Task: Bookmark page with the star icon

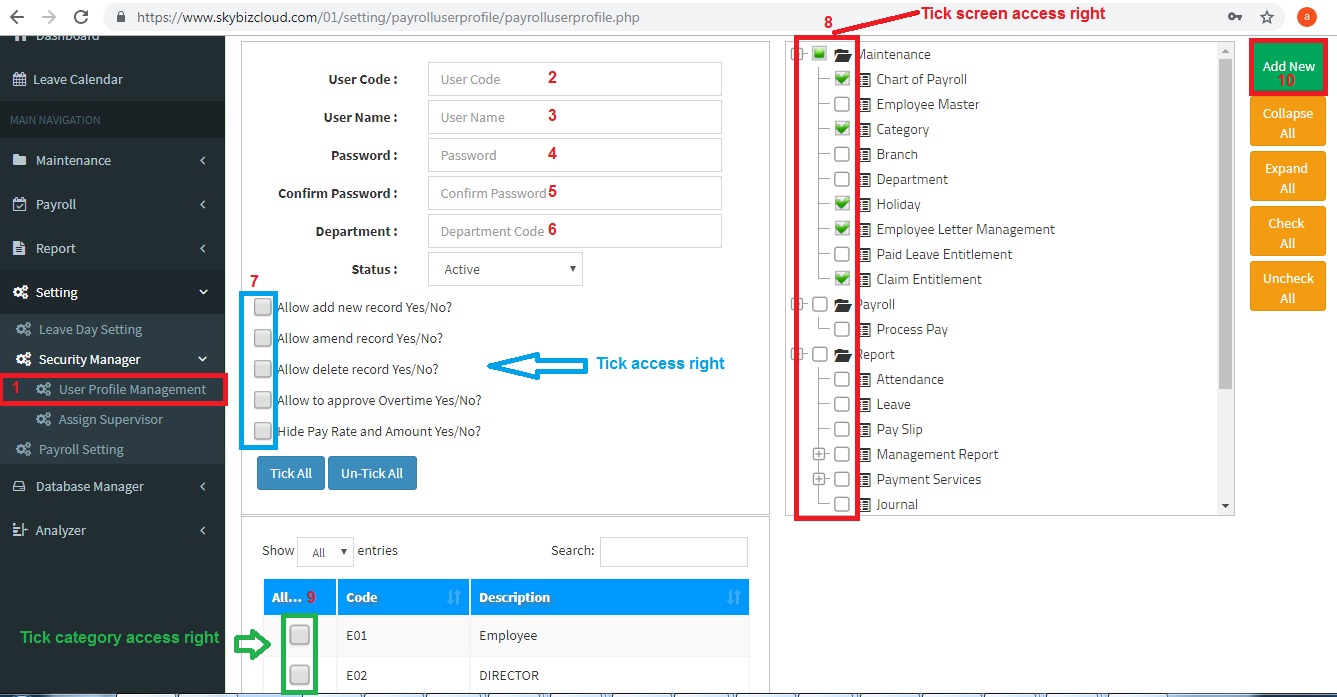Action: point(1267,17)
